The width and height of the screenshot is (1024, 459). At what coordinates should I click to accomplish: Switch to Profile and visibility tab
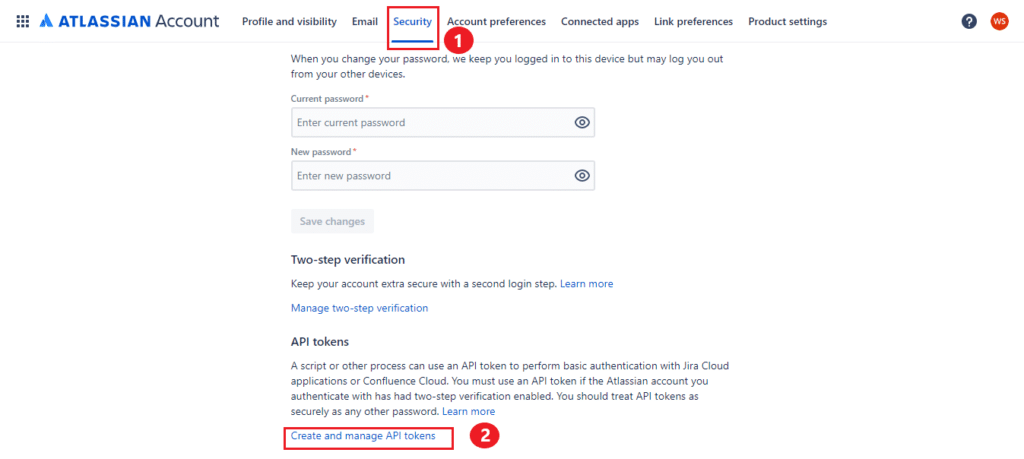[x=289, y=21]
